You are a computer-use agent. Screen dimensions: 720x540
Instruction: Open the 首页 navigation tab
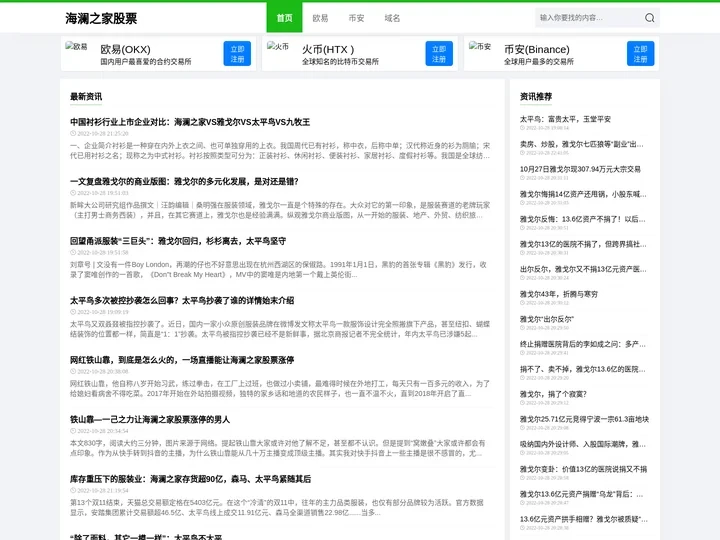[x=284, y=17]
